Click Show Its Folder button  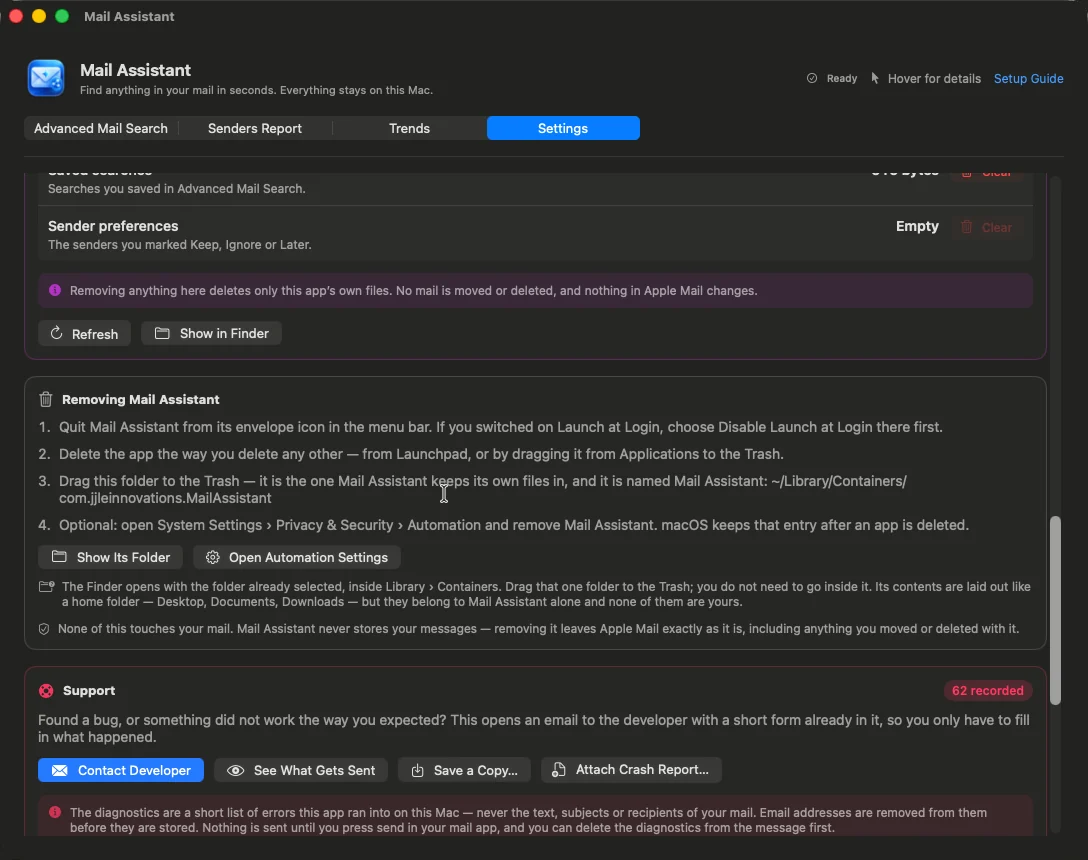pyautogui.click(x=110, y=557)
